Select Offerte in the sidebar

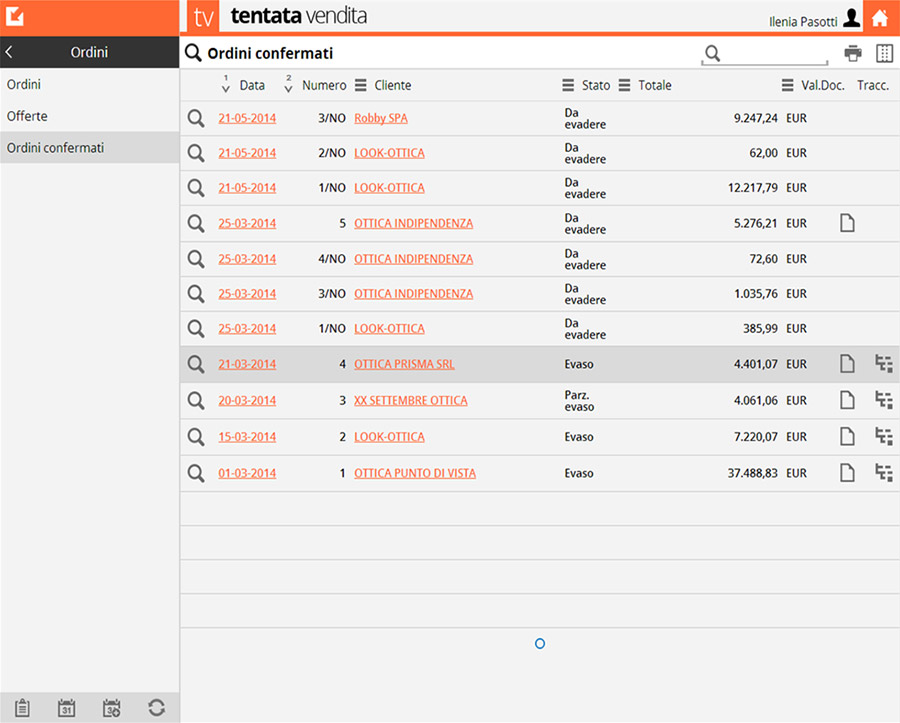pyautogui.click(x=27, y=116)
